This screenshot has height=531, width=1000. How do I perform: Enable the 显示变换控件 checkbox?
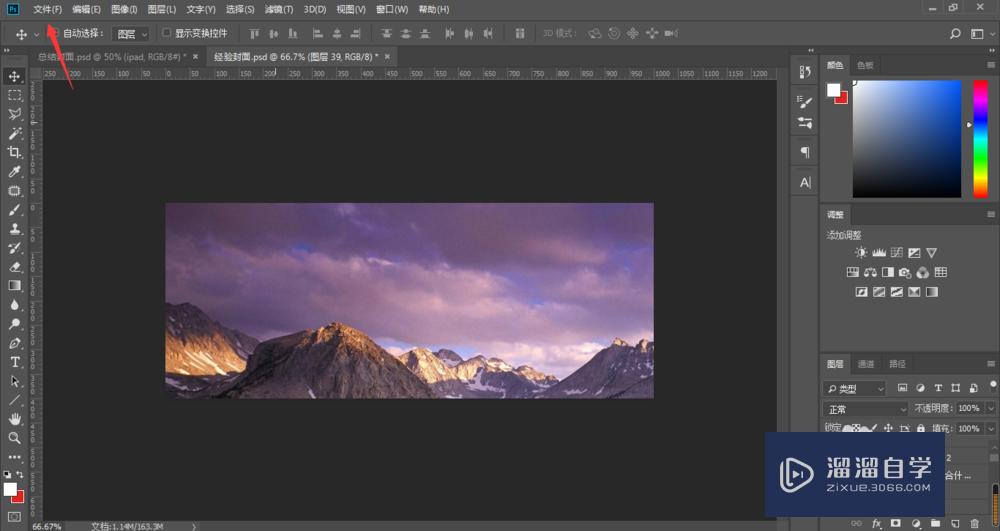tap(167, 33)
